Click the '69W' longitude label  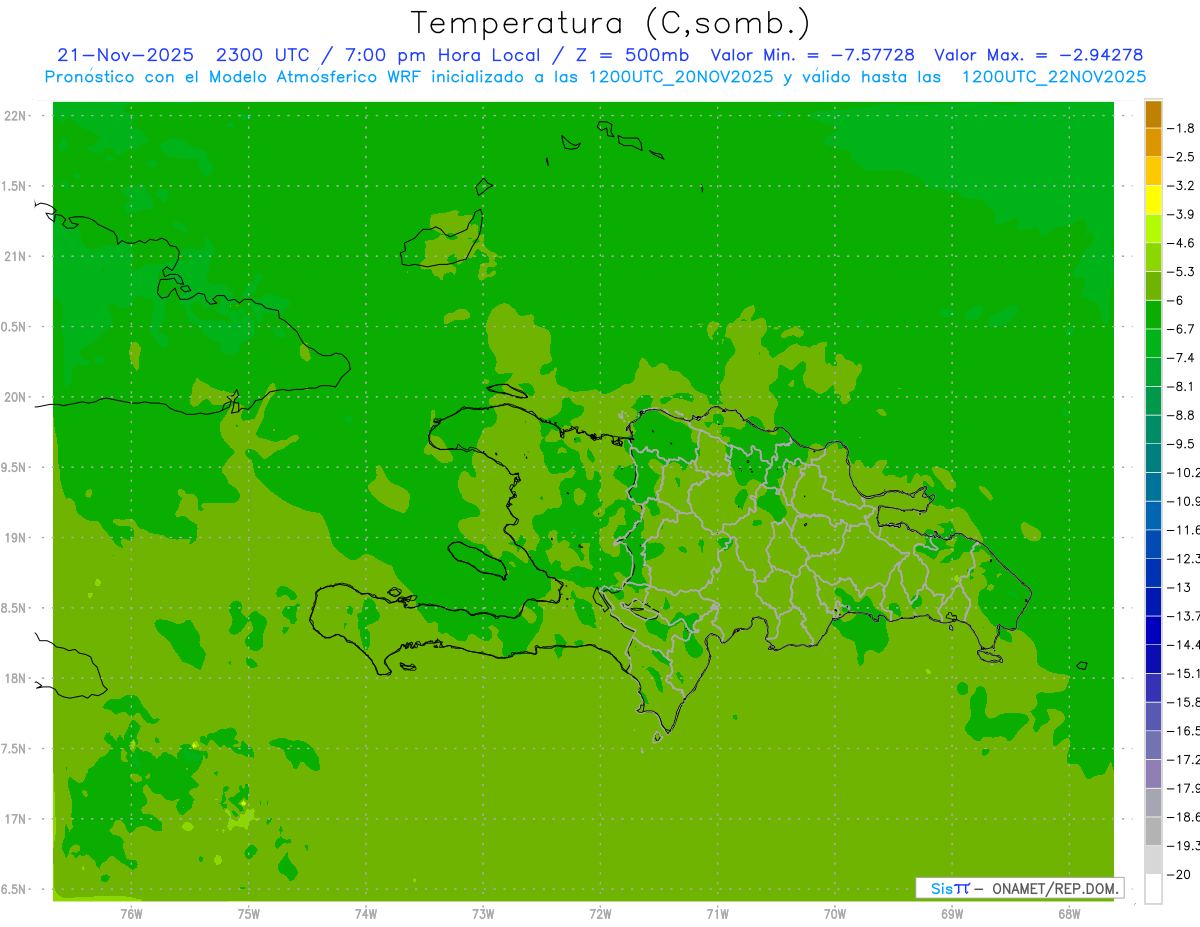952,914
